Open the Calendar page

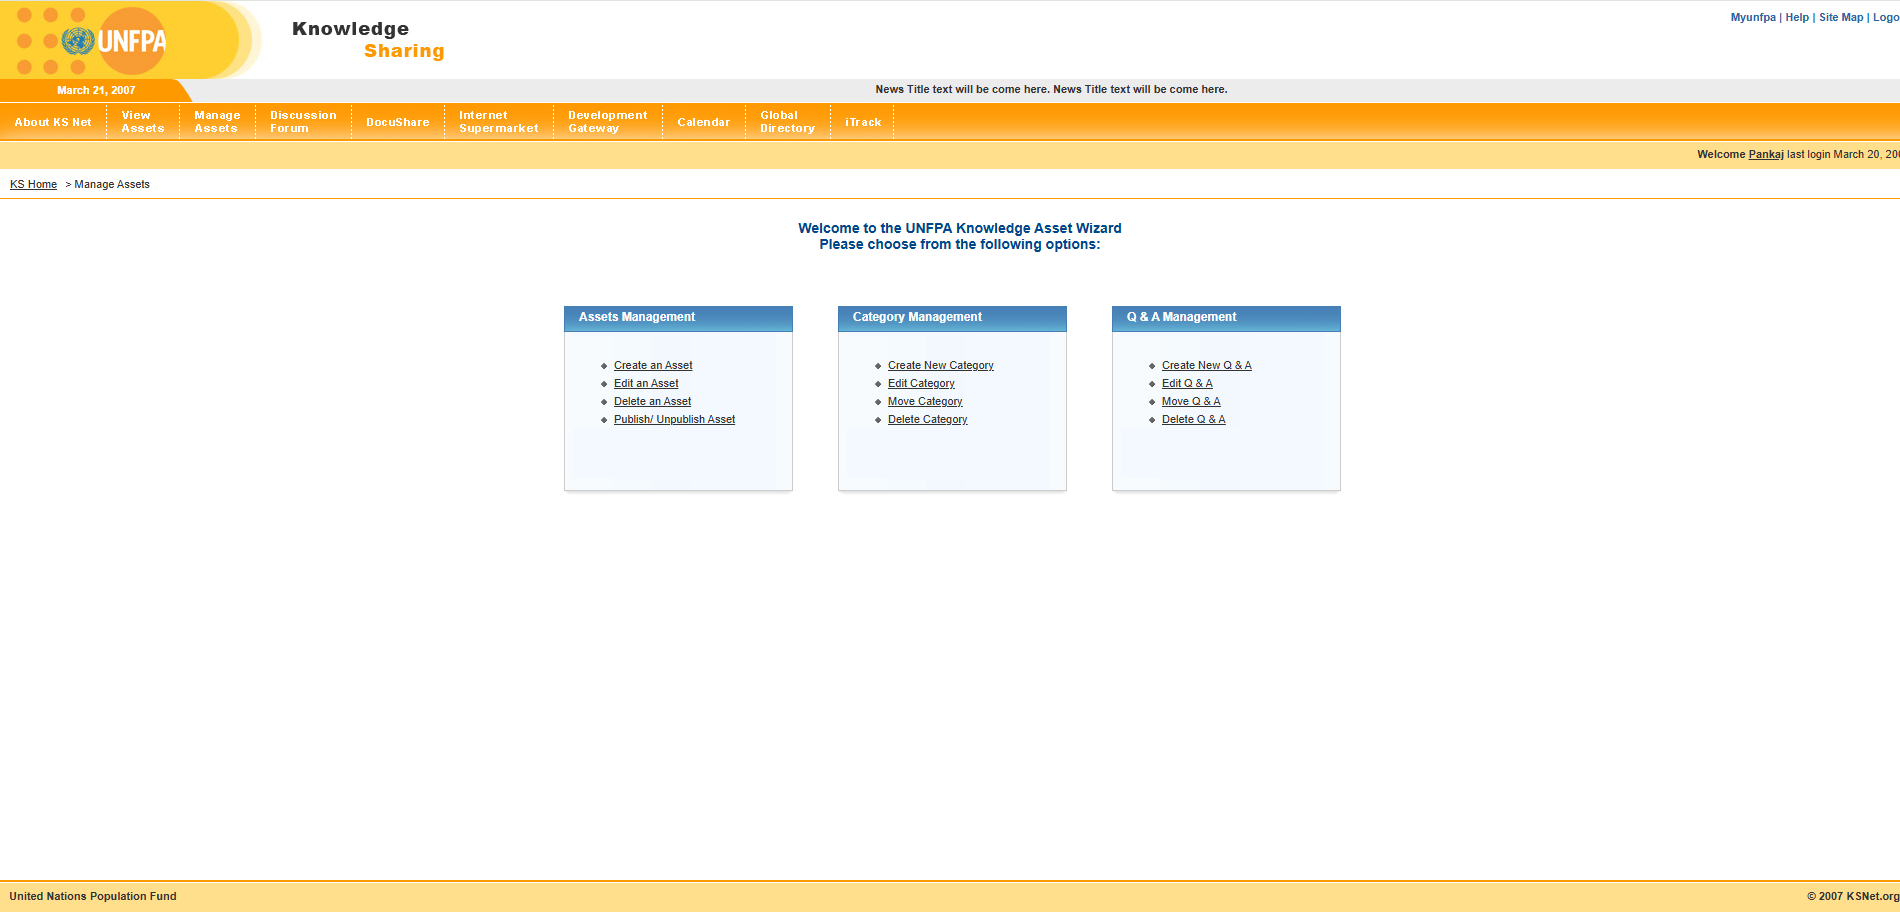703,122
